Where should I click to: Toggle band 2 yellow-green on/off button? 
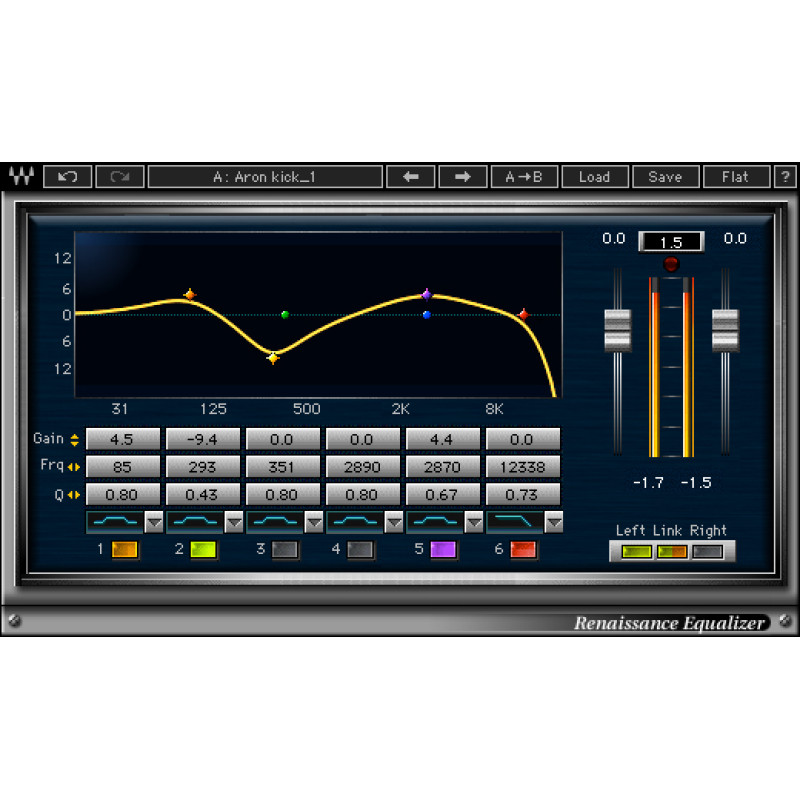[x=203, y=549]
